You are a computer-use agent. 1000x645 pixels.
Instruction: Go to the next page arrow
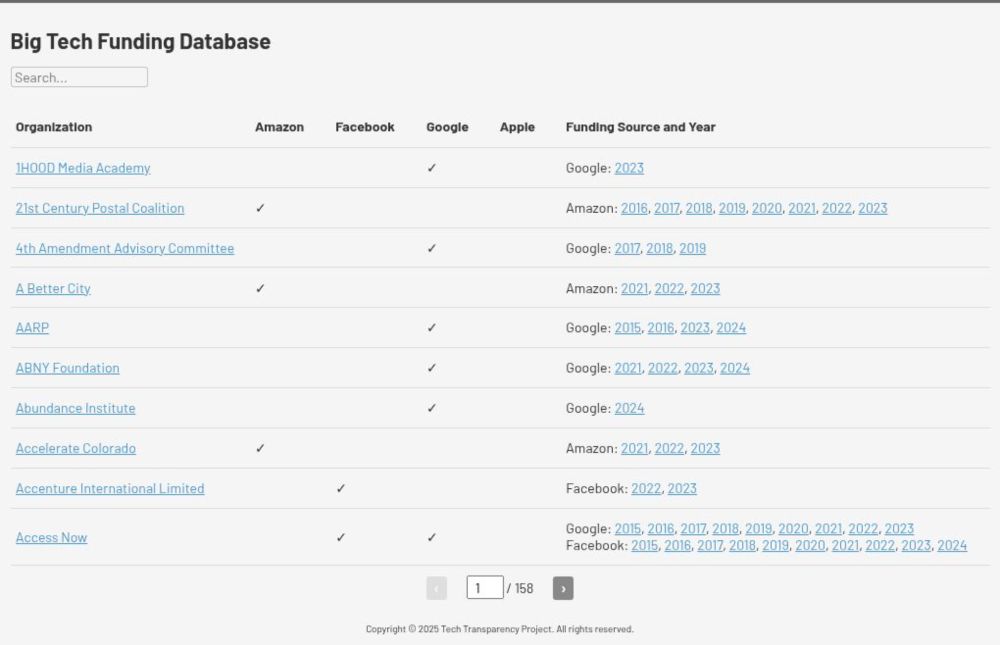coord(562,588)
